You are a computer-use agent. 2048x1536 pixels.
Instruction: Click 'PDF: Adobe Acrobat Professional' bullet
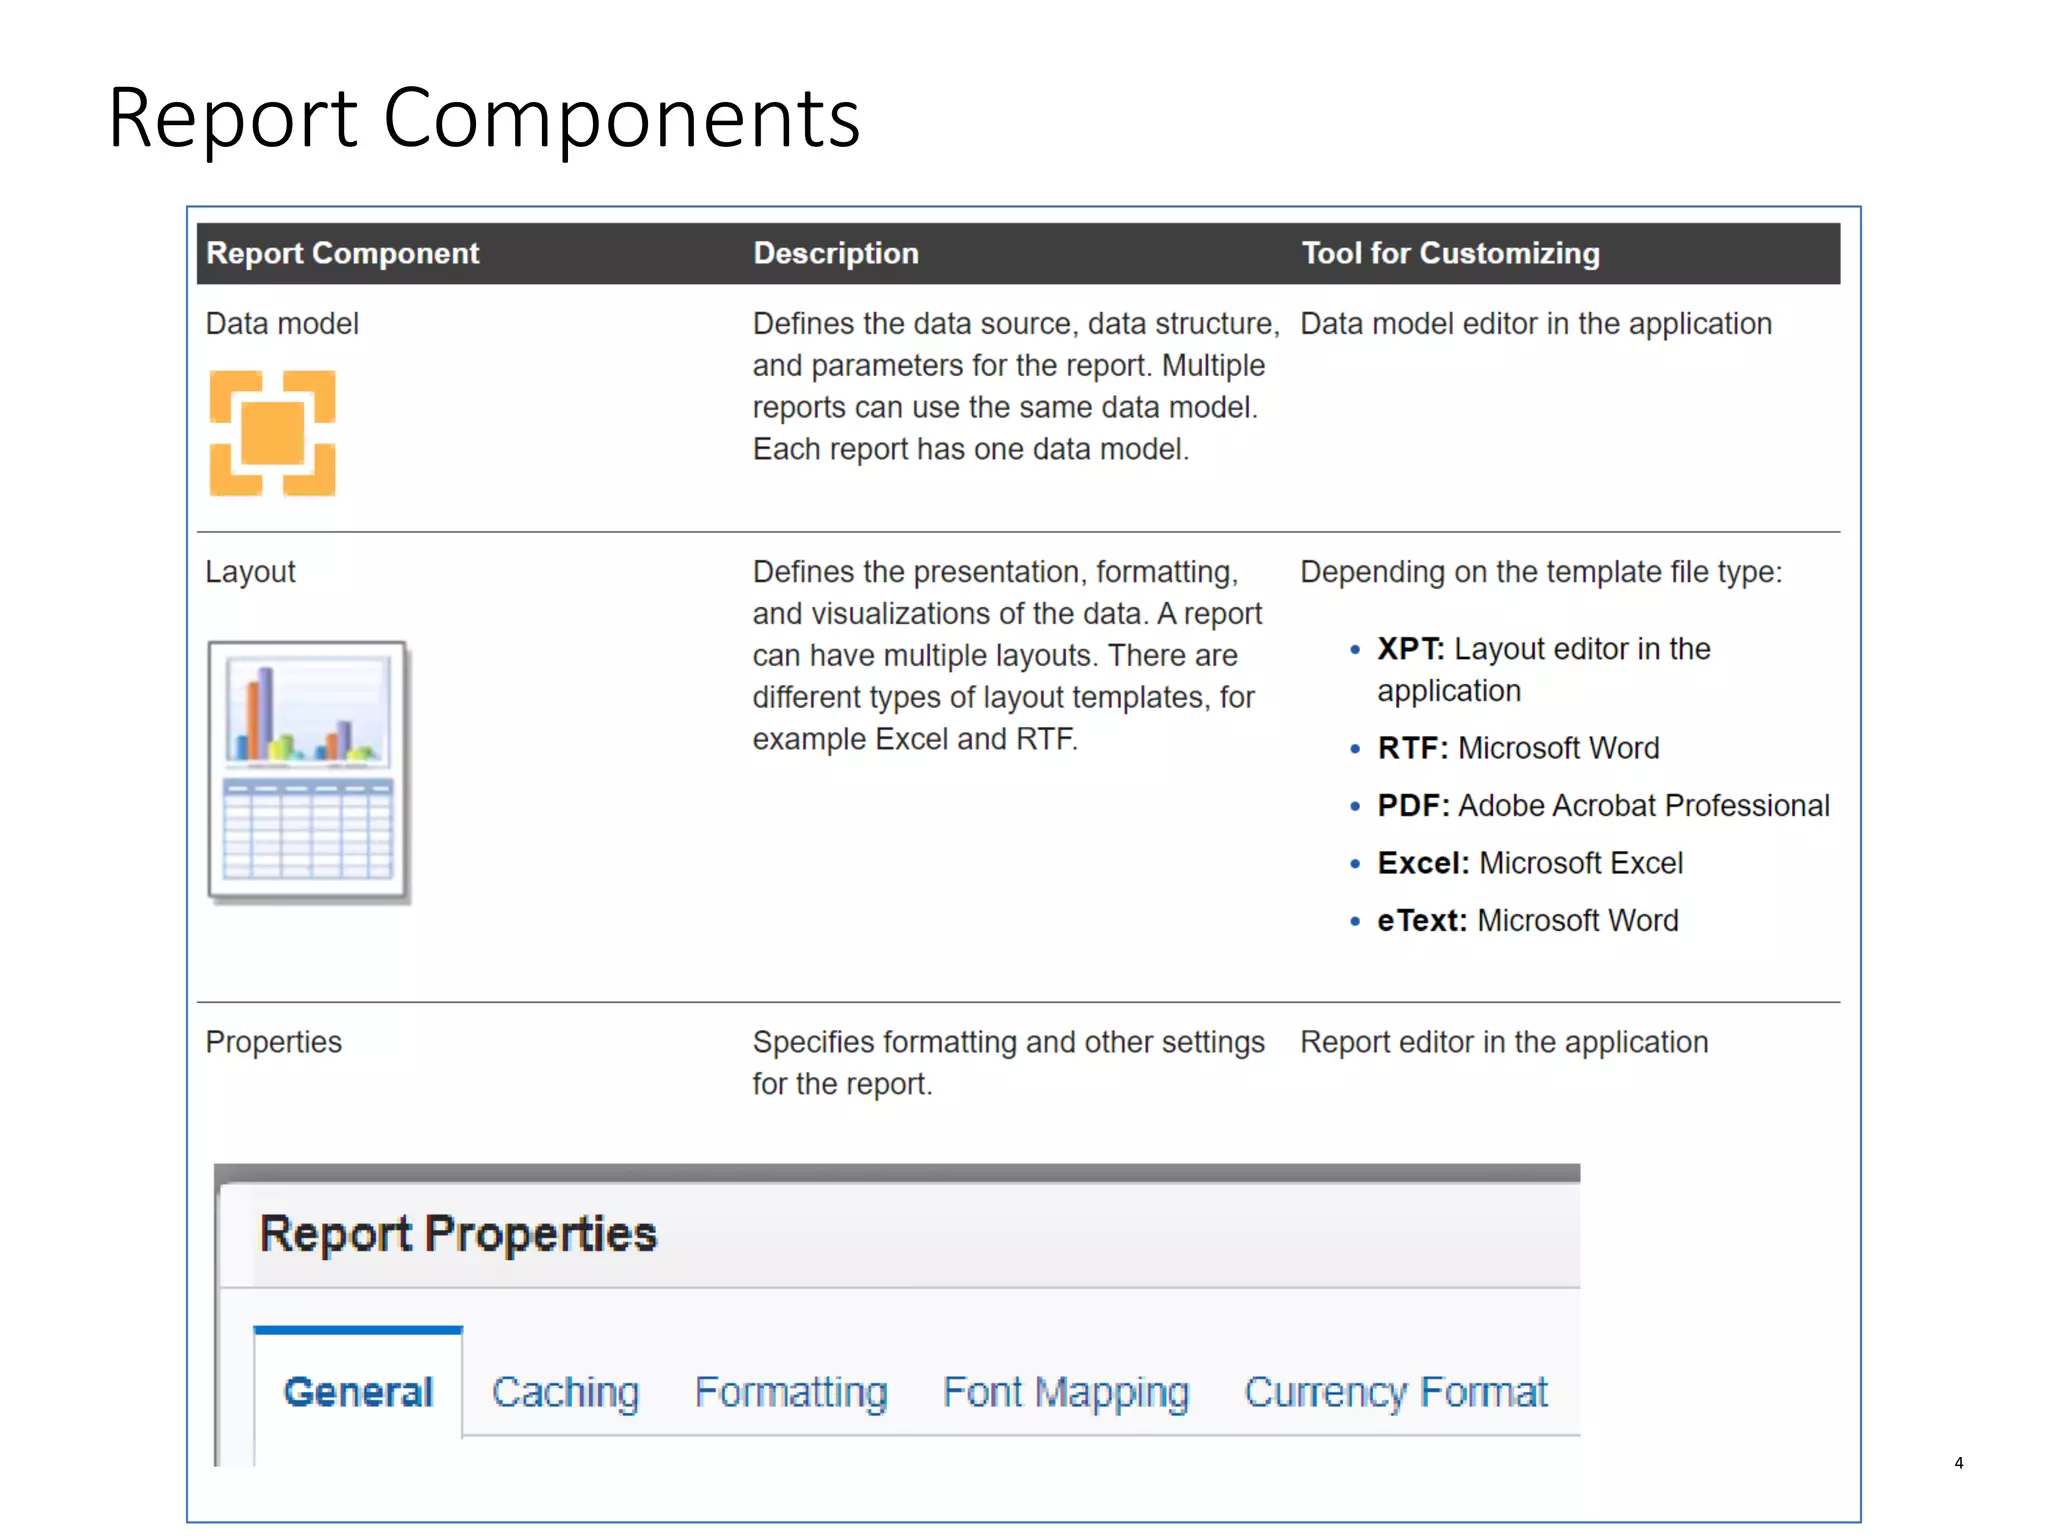[1603, 805]
